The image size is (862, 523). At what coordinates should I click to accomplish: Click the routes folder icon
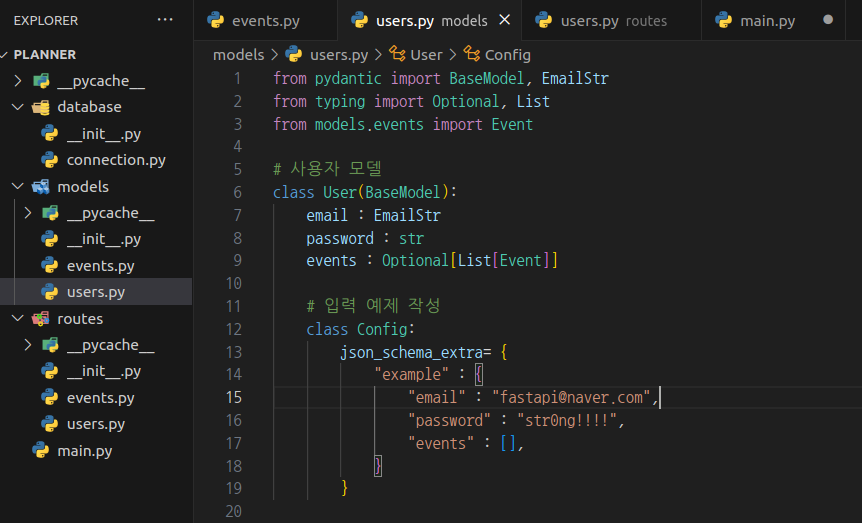pos(41,318)
